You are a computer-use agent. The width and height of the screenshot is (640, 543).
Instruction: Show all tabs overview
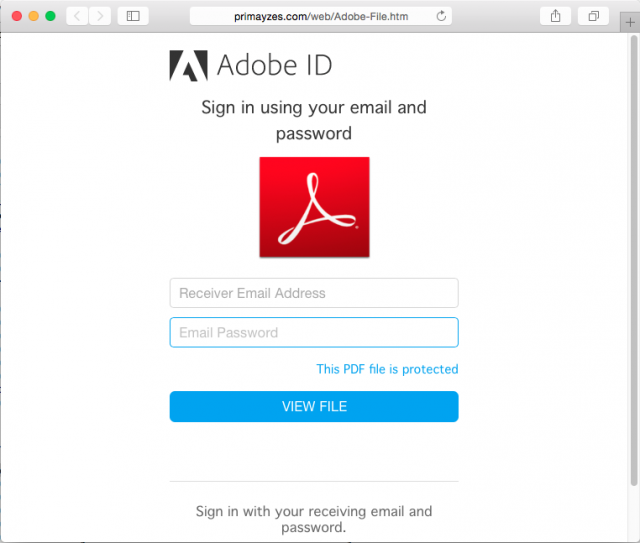click(x=593, y=16)
